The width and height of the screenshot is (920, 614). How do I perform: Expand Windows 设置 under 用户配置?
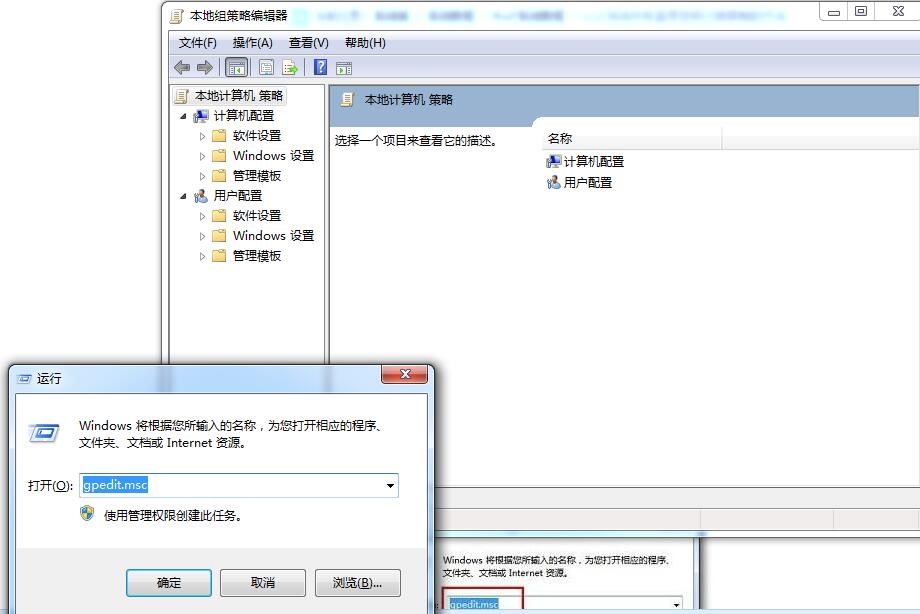point(202,236)
